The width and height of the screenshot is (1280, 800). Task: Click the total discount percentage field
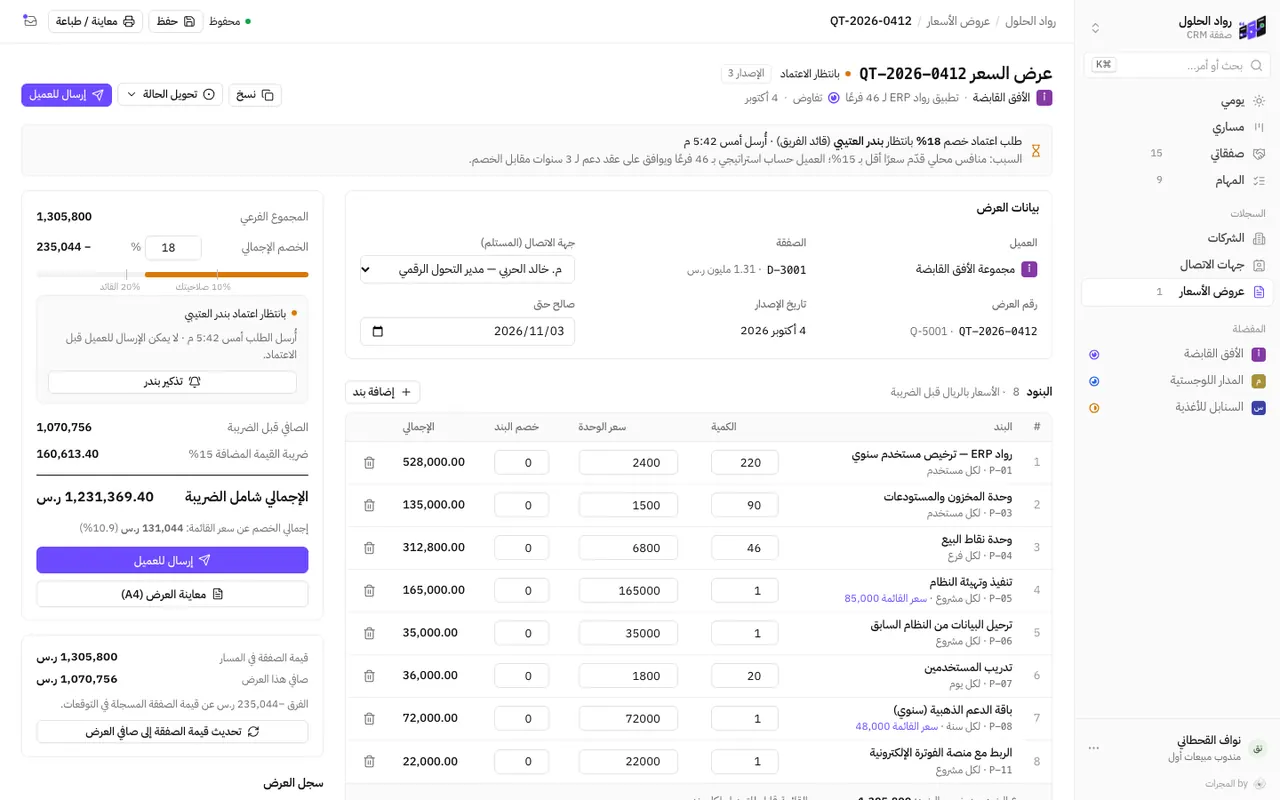173,248
